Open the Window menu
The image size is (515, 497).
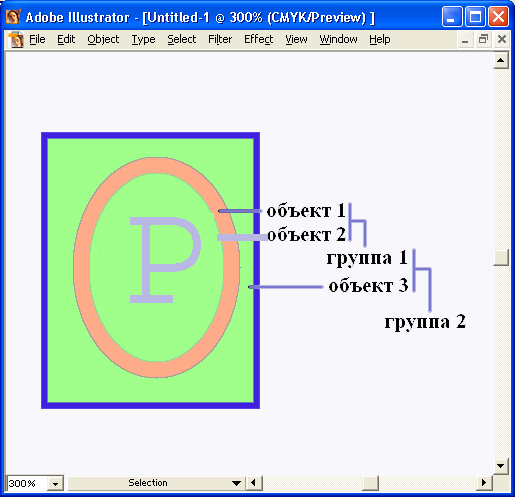338,39
